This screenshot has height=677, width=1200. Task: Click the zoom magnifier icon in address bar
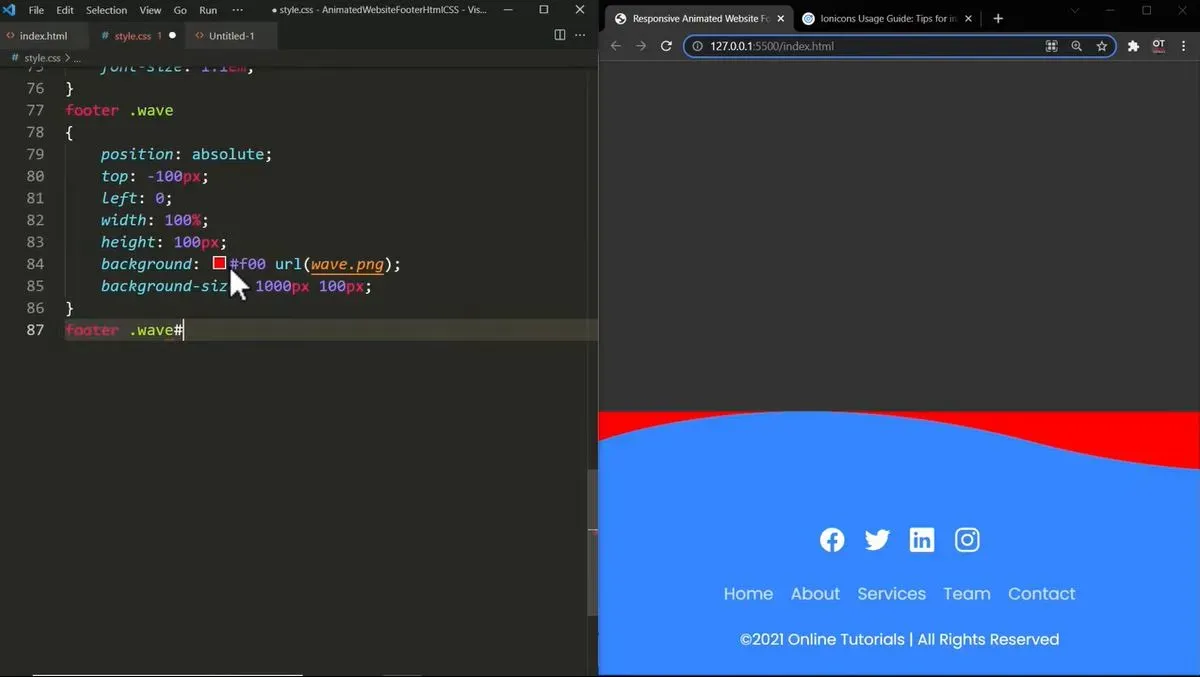coord(1076,46)
